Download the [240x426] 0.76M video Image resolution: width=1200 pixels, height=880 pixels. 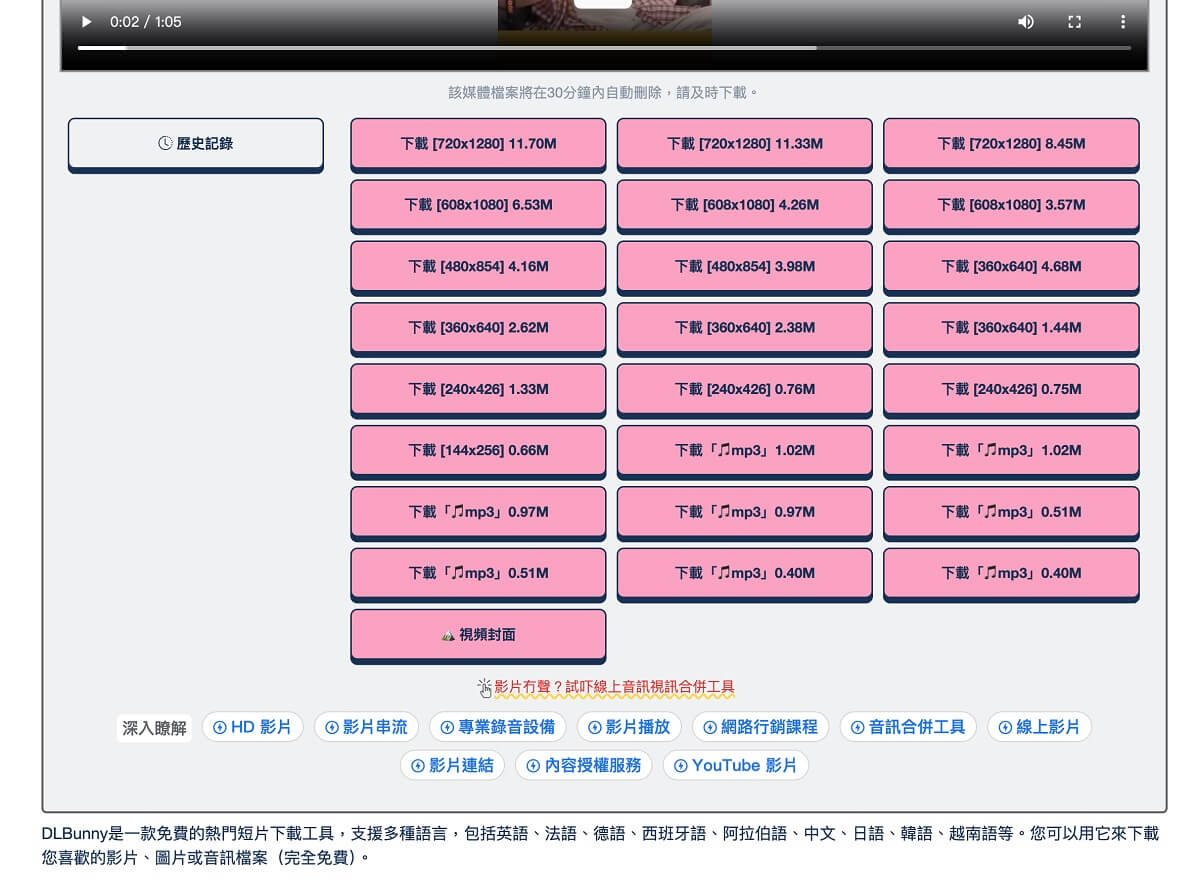[745, 389]
